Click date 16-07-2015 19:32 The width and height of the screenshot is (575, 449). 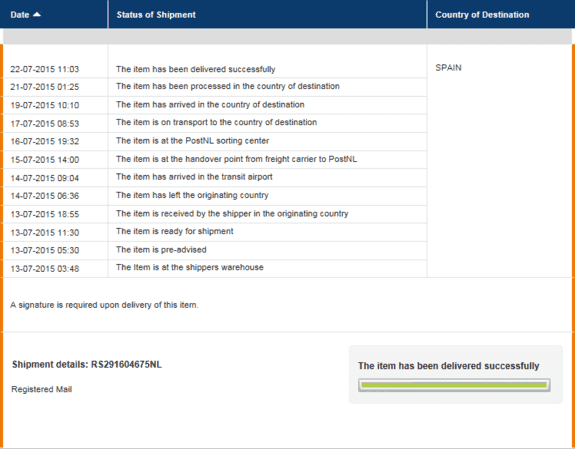[44, 141]
